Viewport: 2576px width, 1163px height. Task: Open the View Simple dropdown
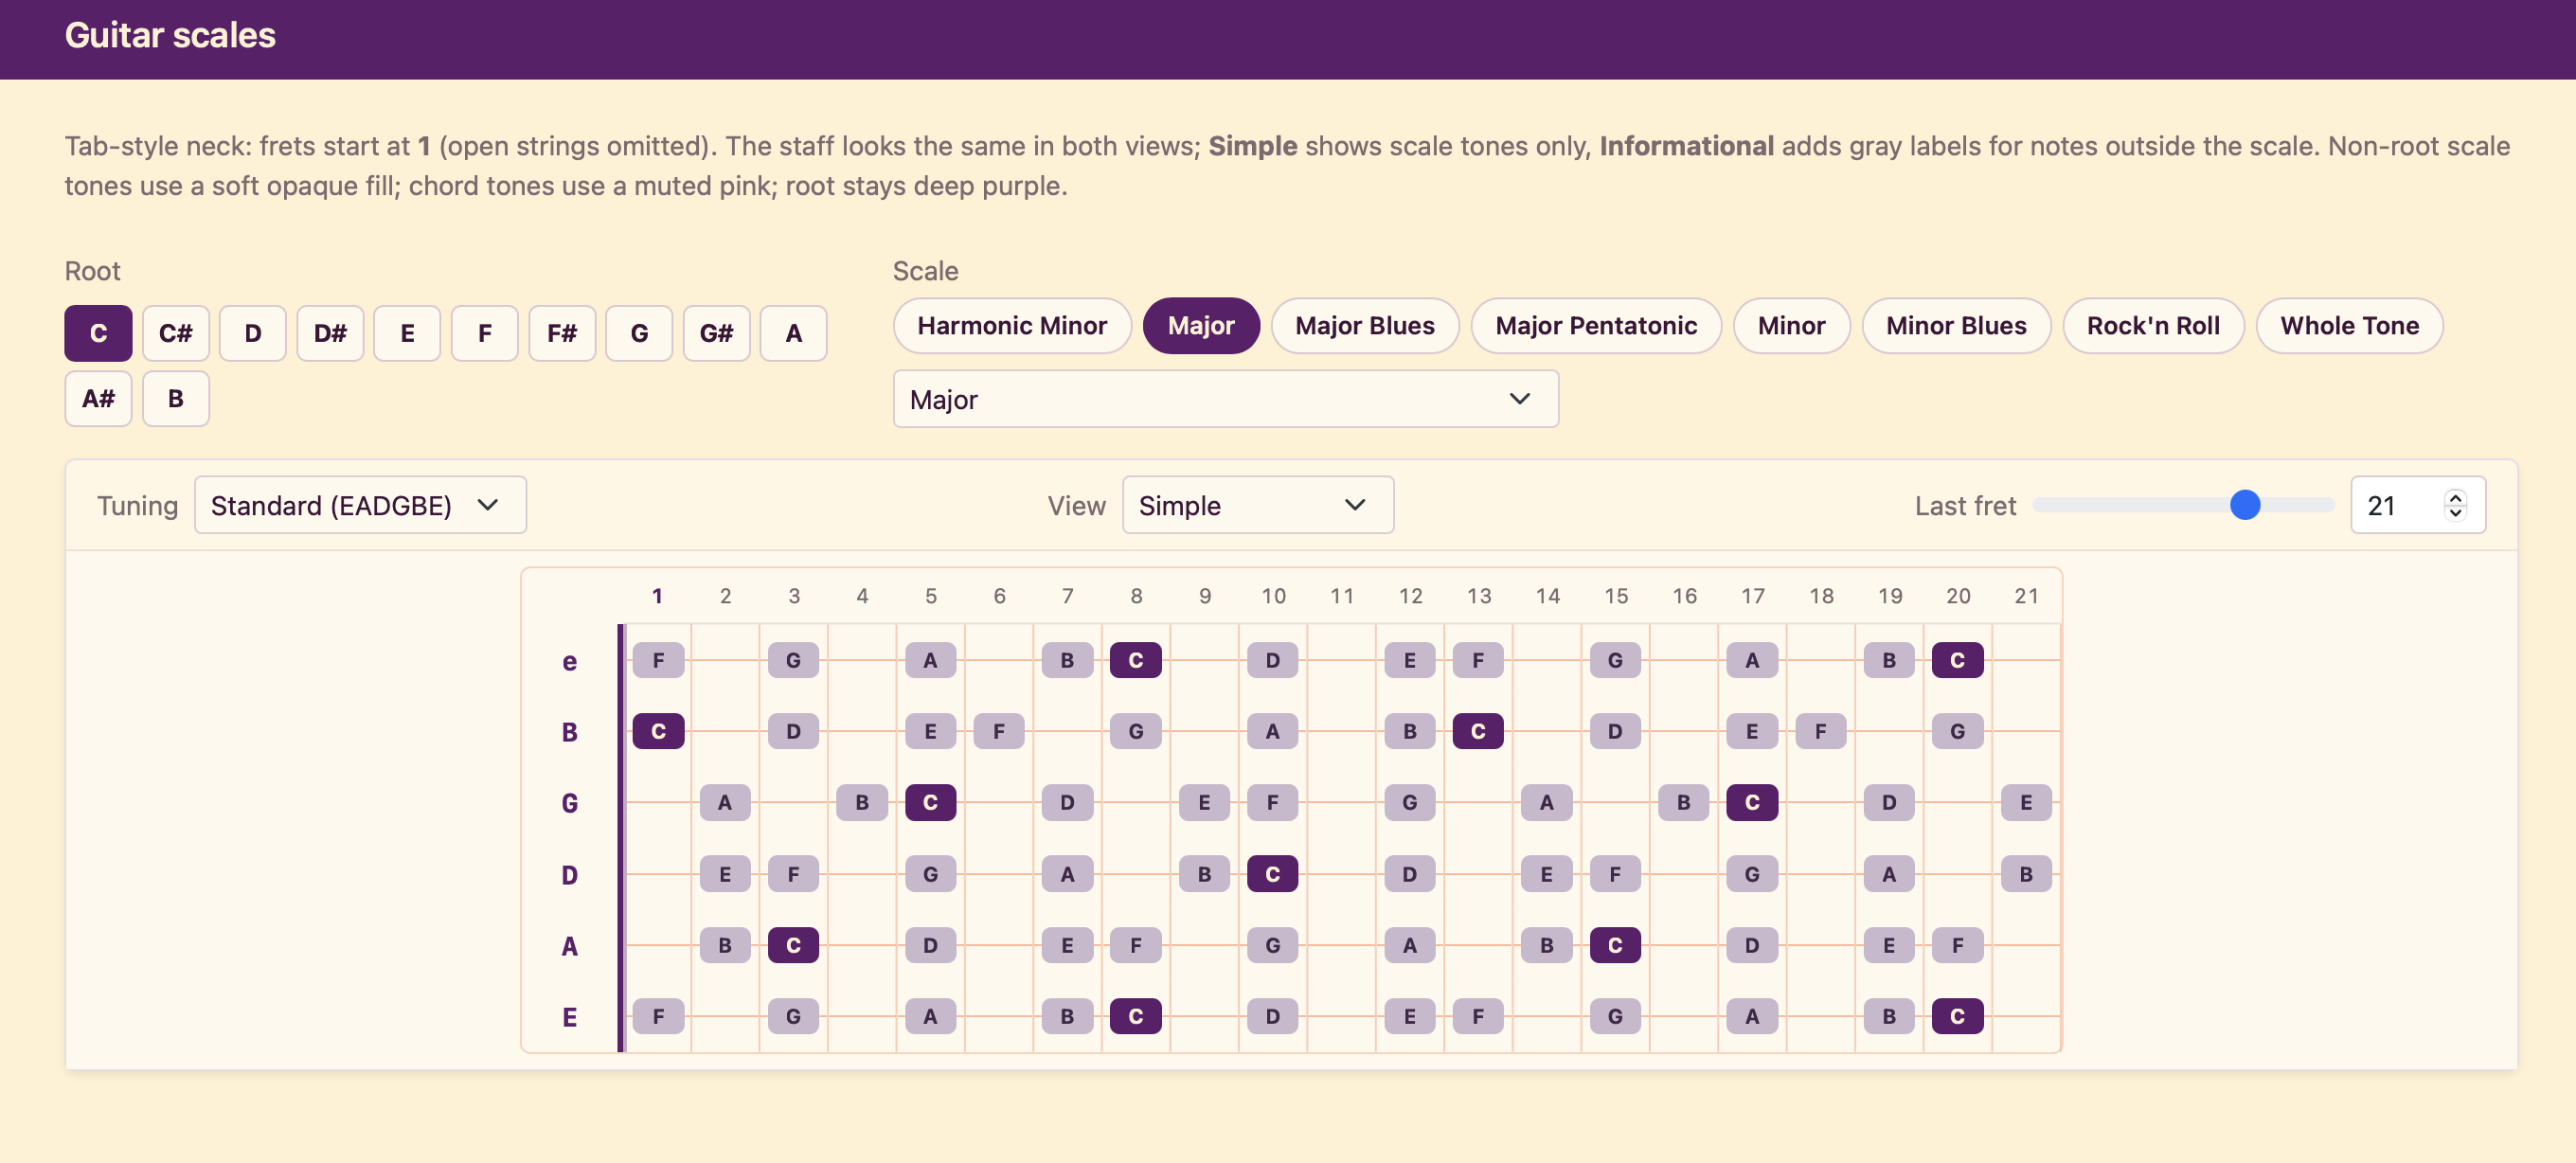[1257, 505]
